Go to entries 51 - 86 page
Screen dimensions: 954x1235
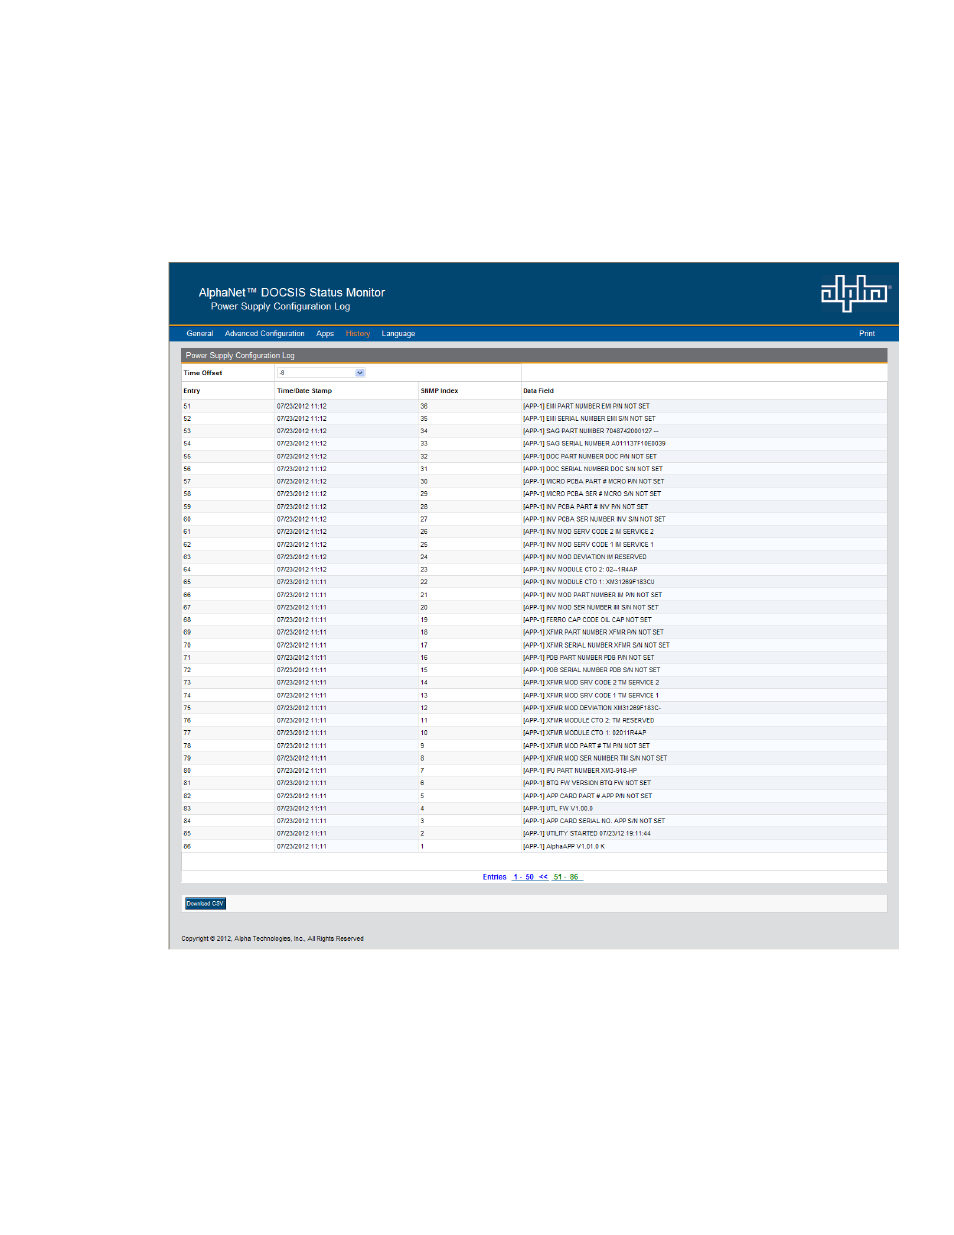coord(566,877)
